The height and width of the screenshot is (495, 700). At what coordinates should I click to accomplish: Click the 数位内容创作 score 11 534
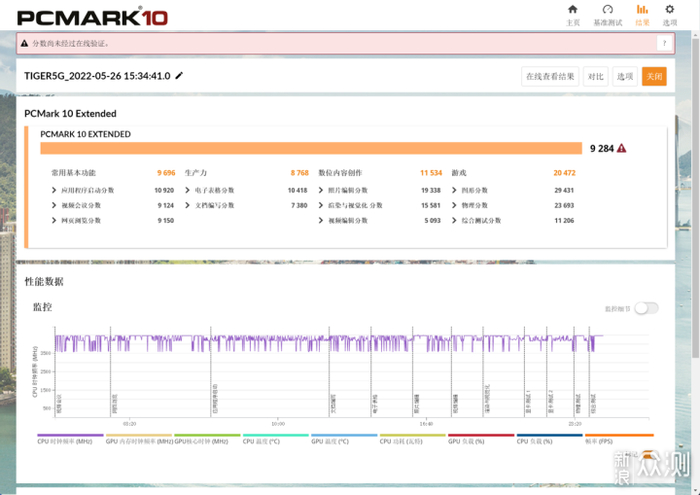(x=431, y=173)
